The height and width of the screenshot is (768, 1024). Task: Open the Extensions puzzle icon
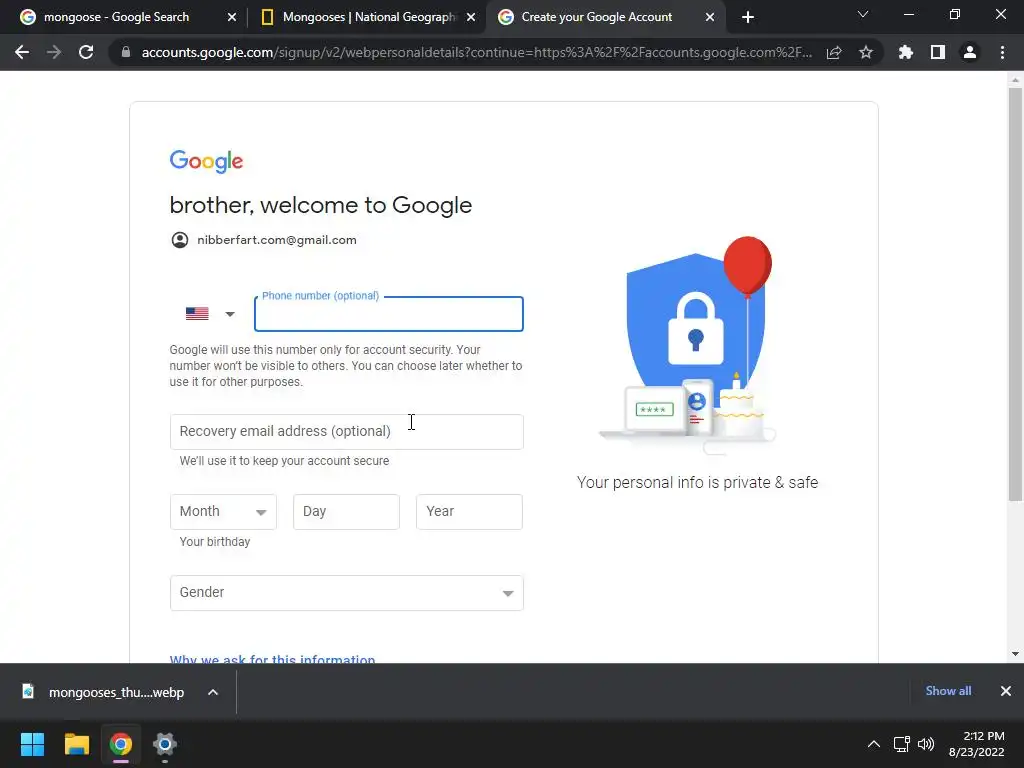[x=906, y=52]
